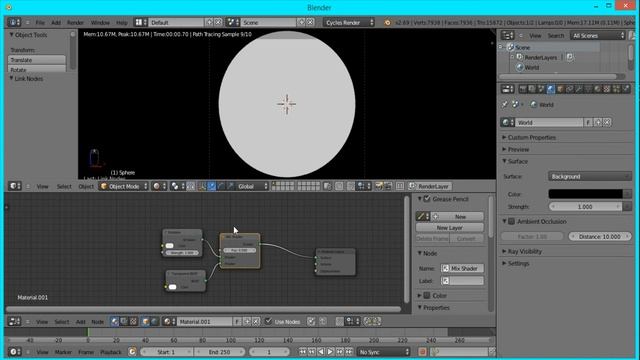This screenshot has height=360, width=640.
Task: Select the translate manipulator arrow icon
Action: point(211,187)
